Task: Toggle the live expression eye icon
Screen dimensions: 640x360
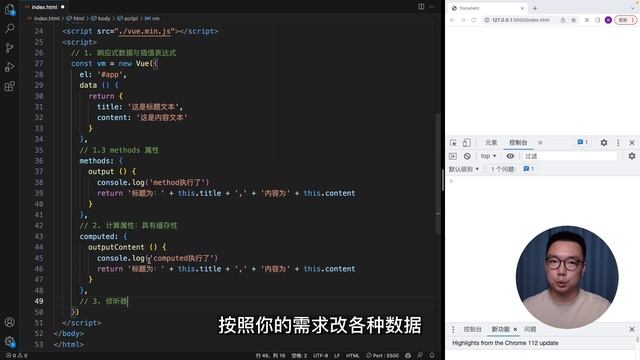Action: pyautogui.click(x=510, y=156)
